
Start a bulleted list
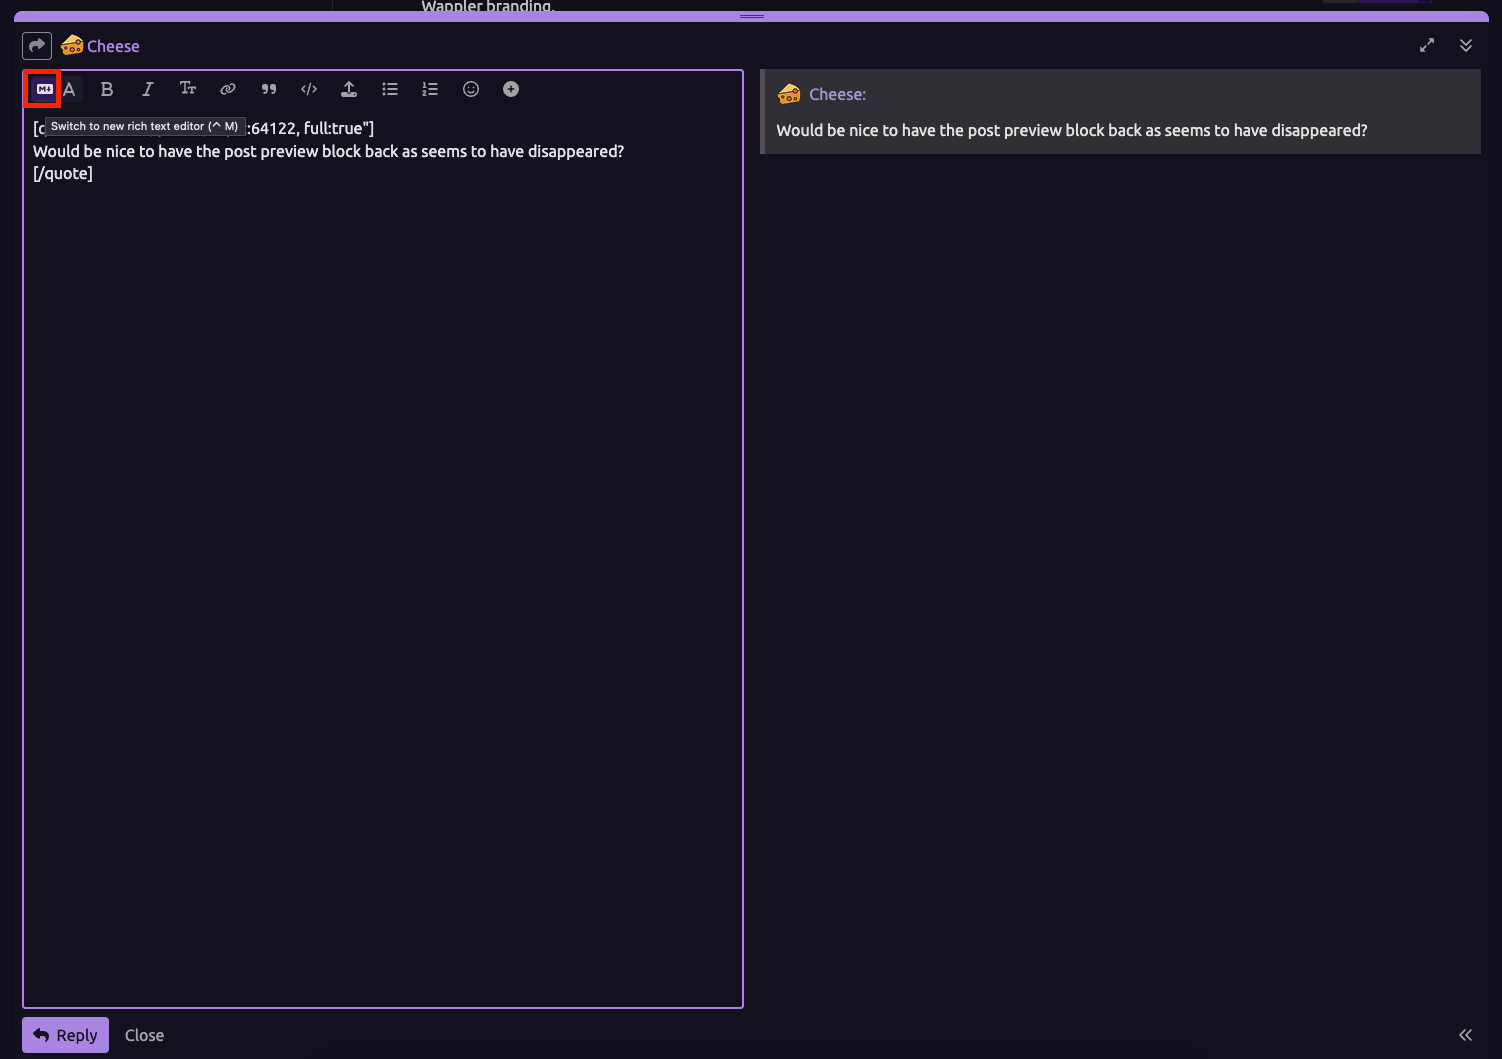[390, 89]
